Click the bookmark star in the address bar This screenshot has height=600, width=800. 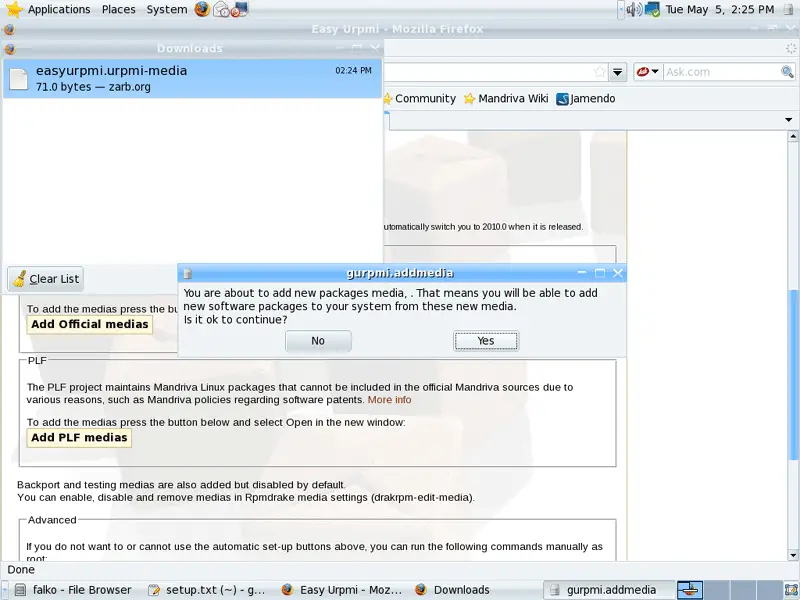pos(599,72)
